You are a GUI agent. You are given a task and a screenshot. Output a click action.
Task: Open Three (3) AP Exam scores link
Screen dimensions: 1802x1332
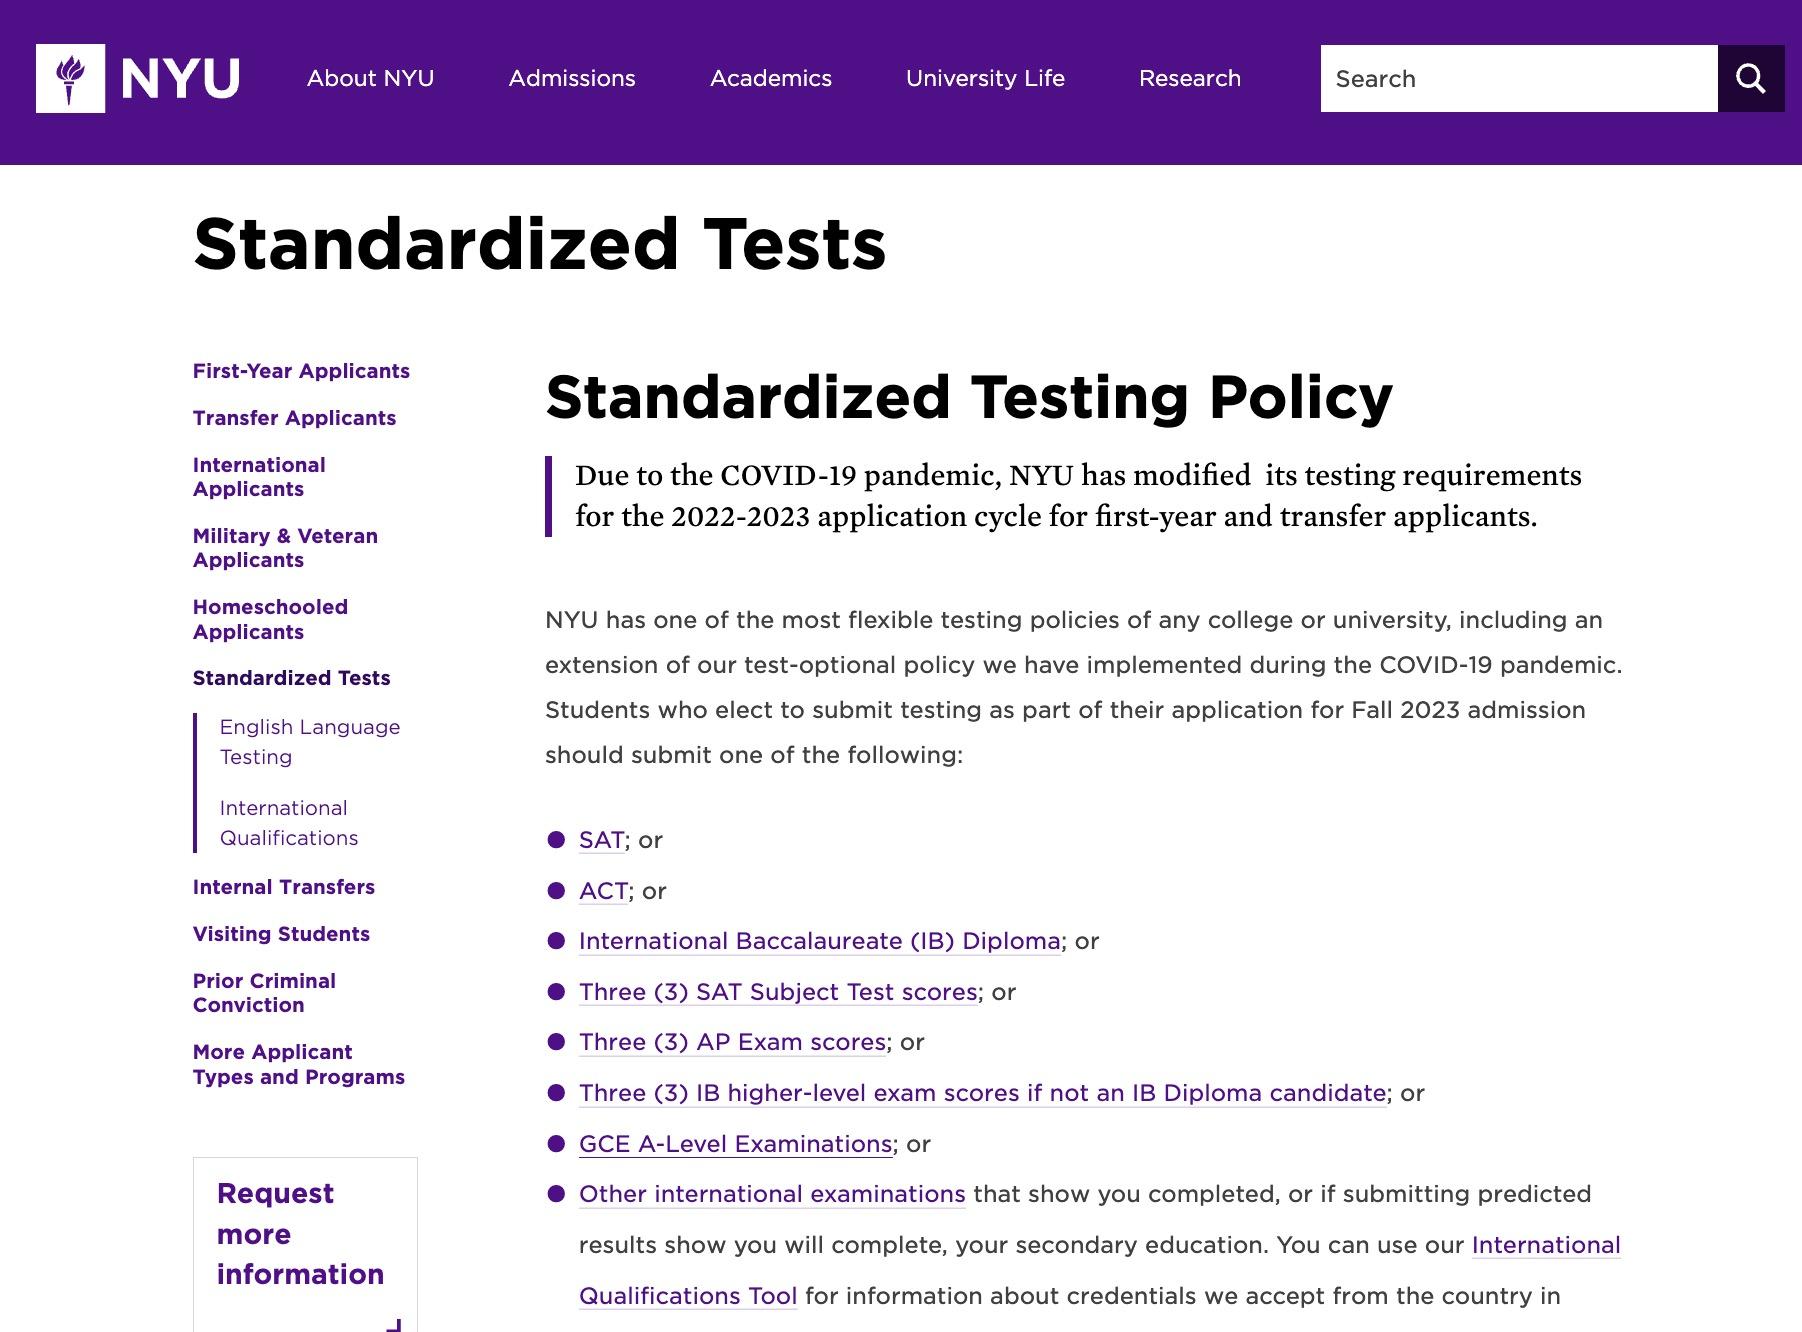coord(732,1042)
